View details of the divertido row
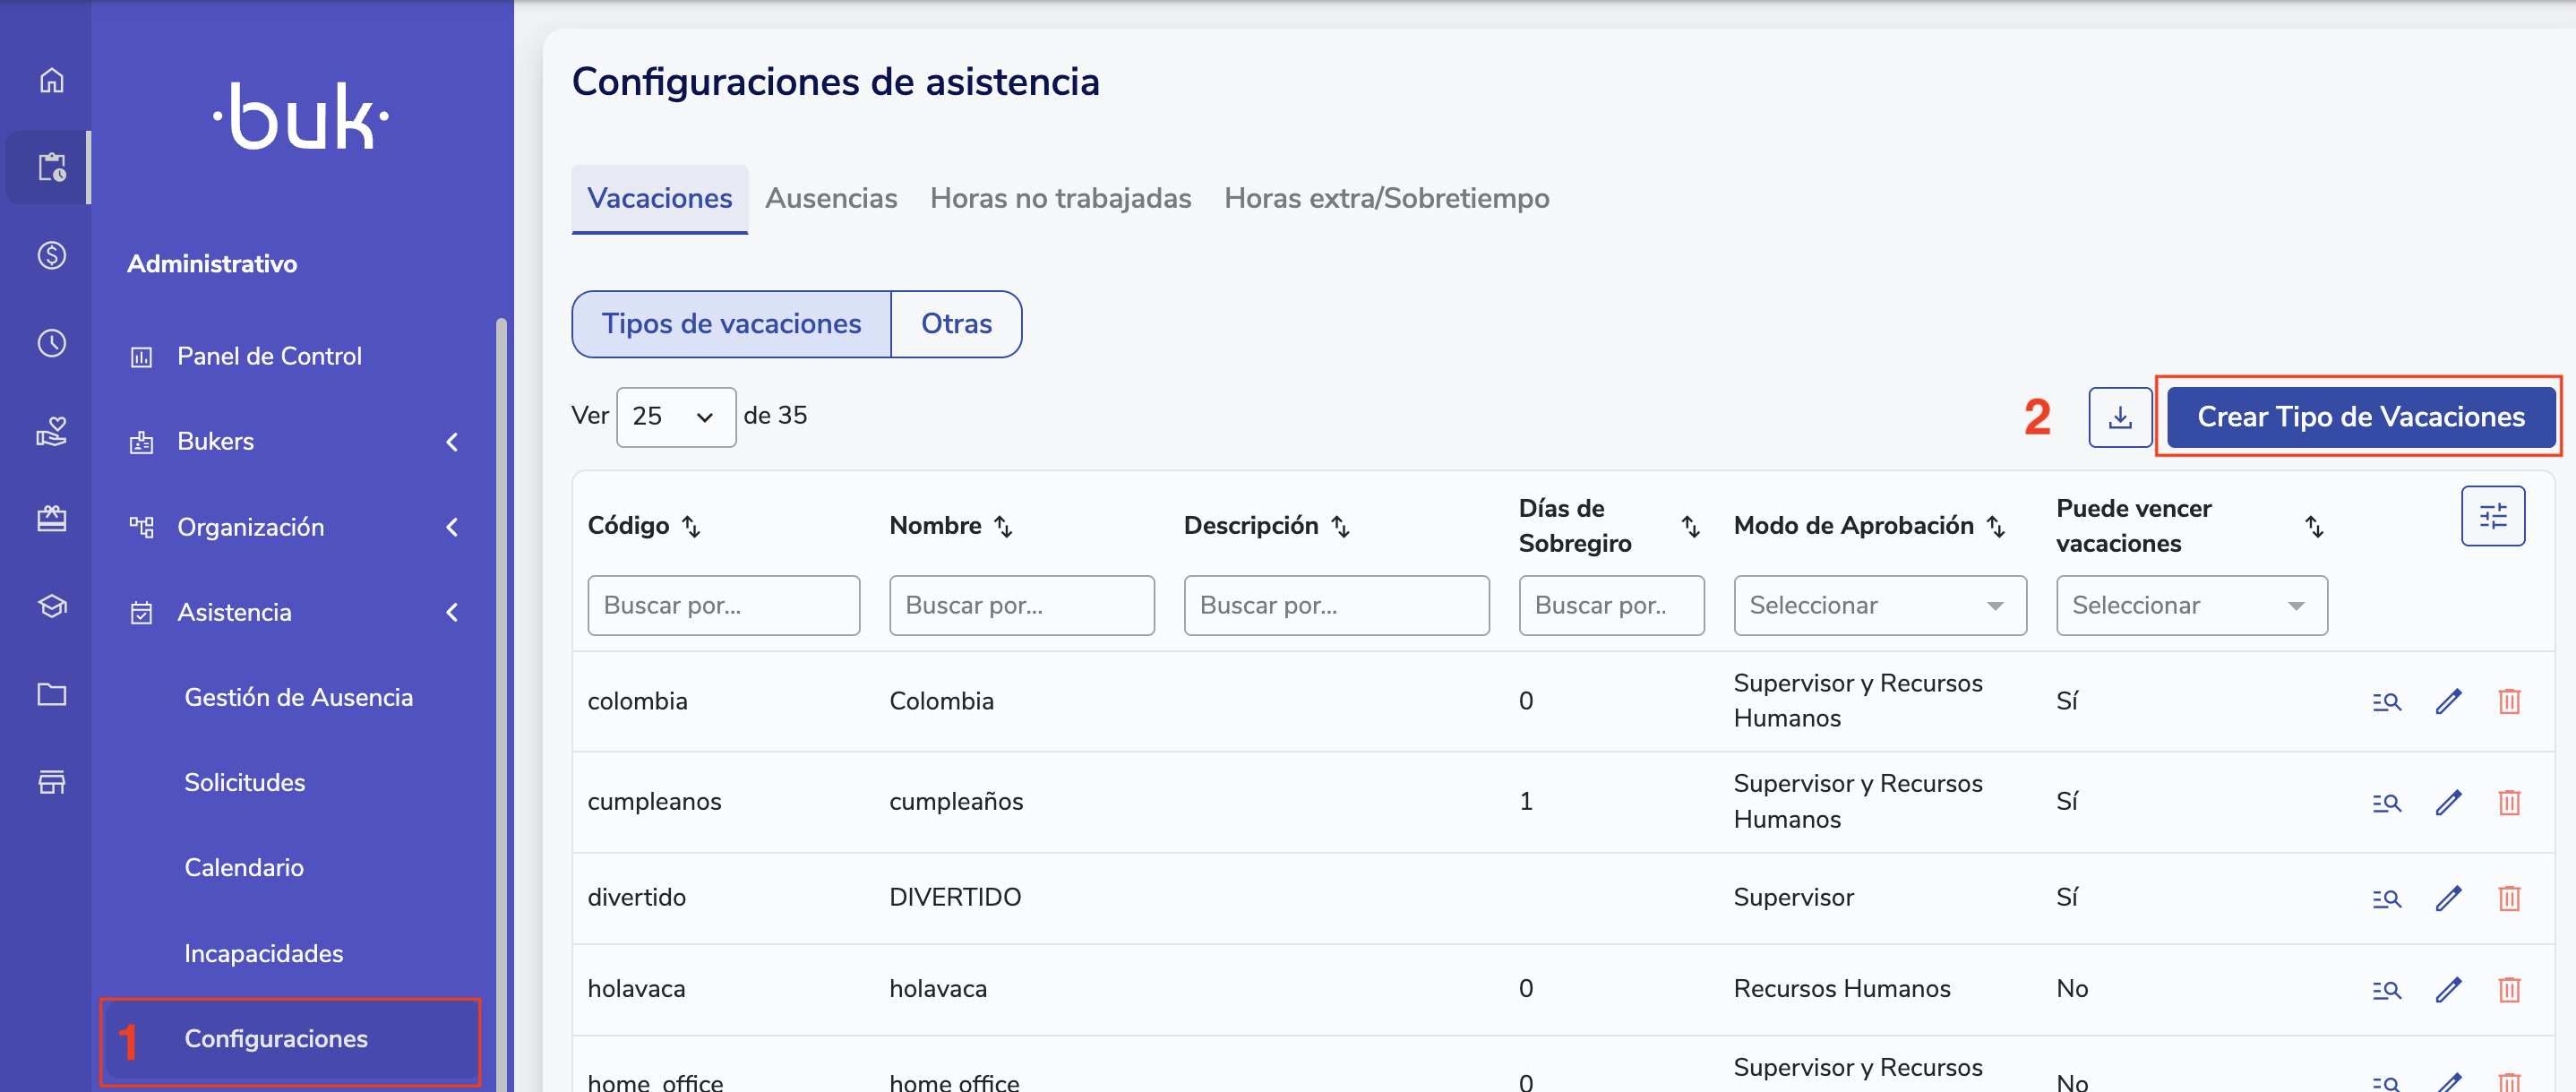The width and height of the screenshot is (2576, 1092). pyautogui.click(x=2387, y=899)
